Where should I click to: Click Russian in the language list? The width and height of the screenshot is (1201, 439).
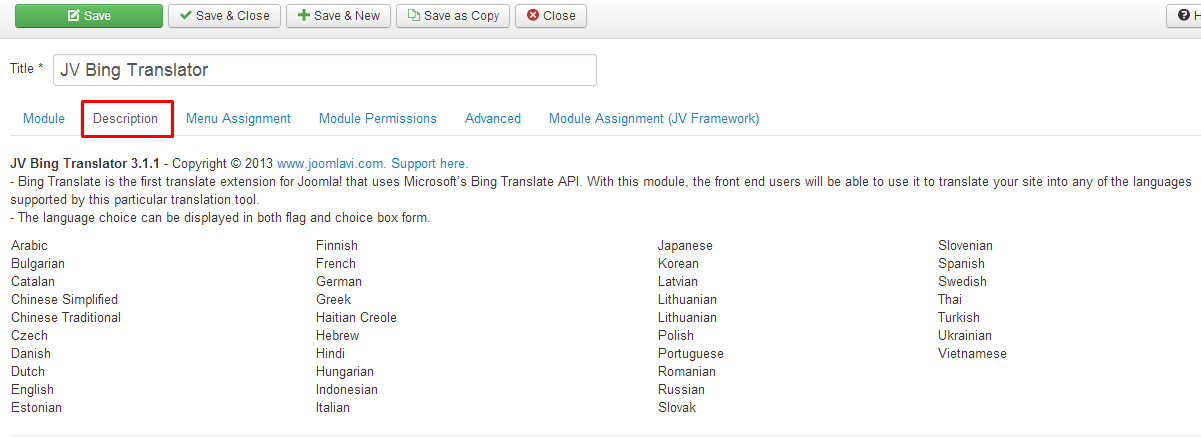[681, 389]
